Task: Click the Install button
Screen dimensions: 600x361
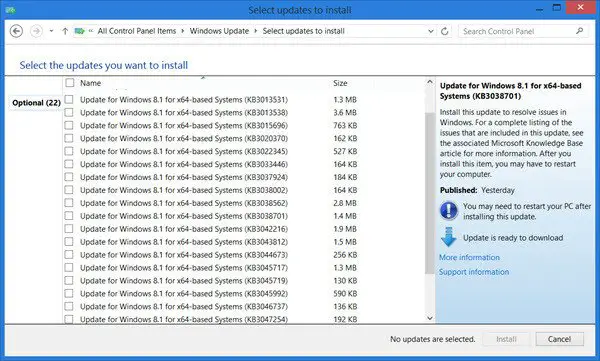Action: [x=506, y=339]
